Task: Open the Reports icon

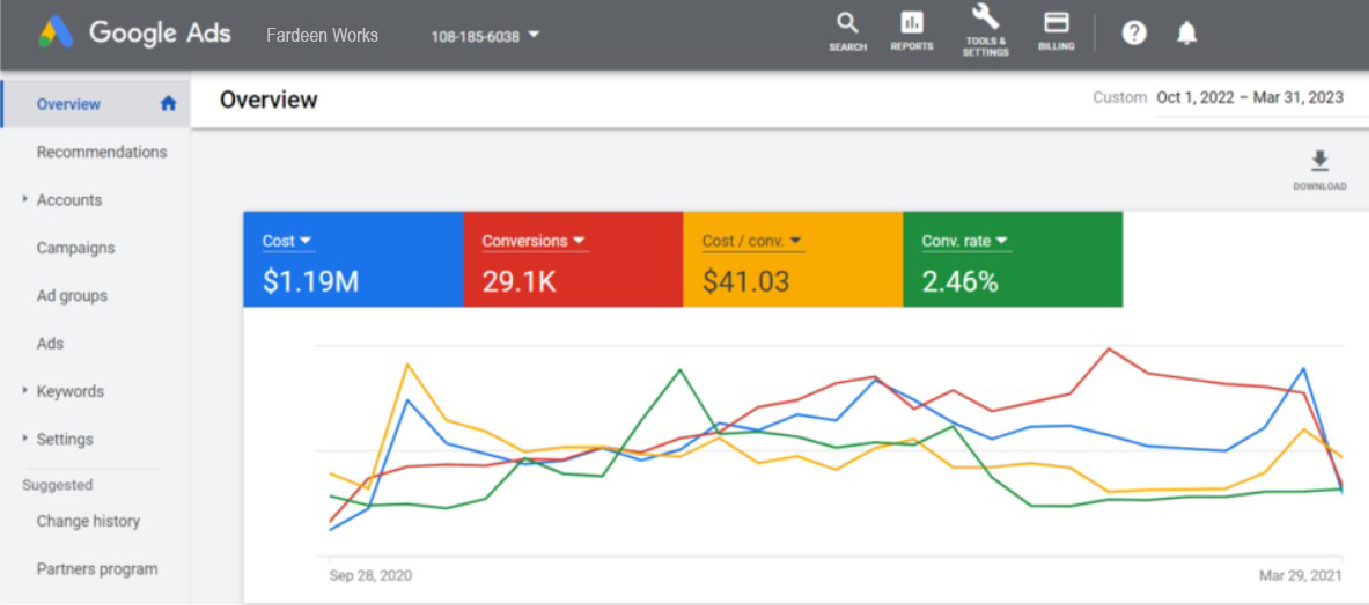Action: tap(911, 31)
